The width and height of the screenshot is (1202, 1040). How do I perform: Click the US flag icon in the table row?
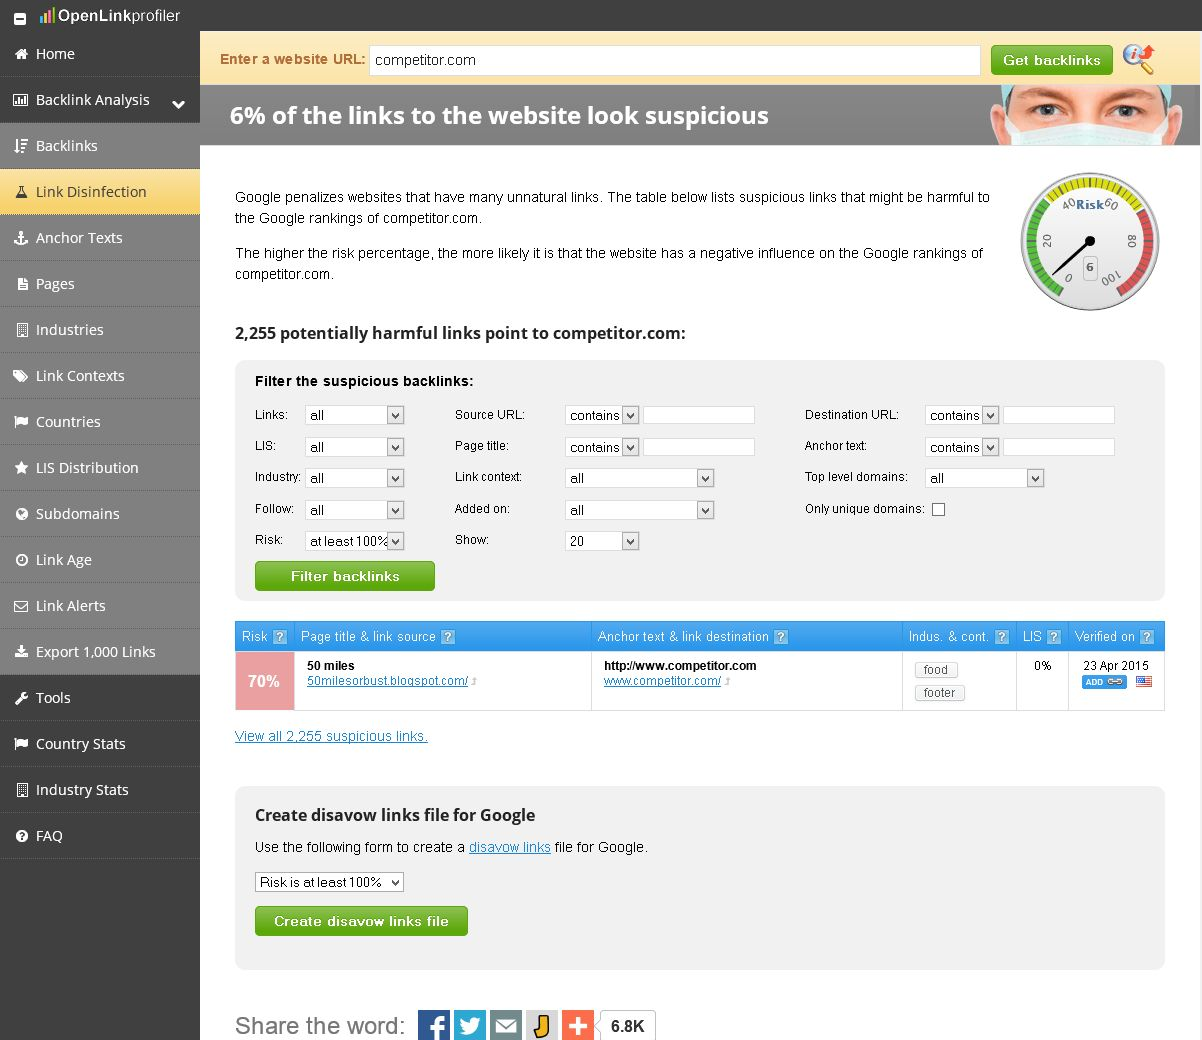1144,682
